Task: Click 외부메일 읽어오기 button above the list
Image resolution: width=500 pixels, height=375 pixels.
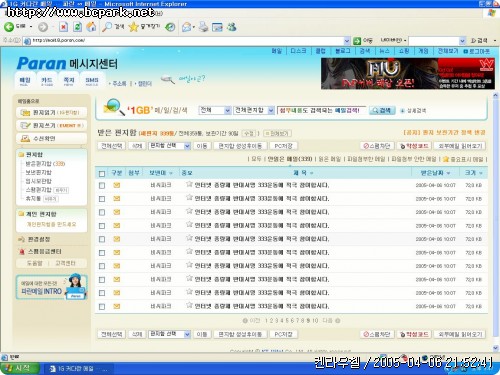Action: click(x=460, y=146)
